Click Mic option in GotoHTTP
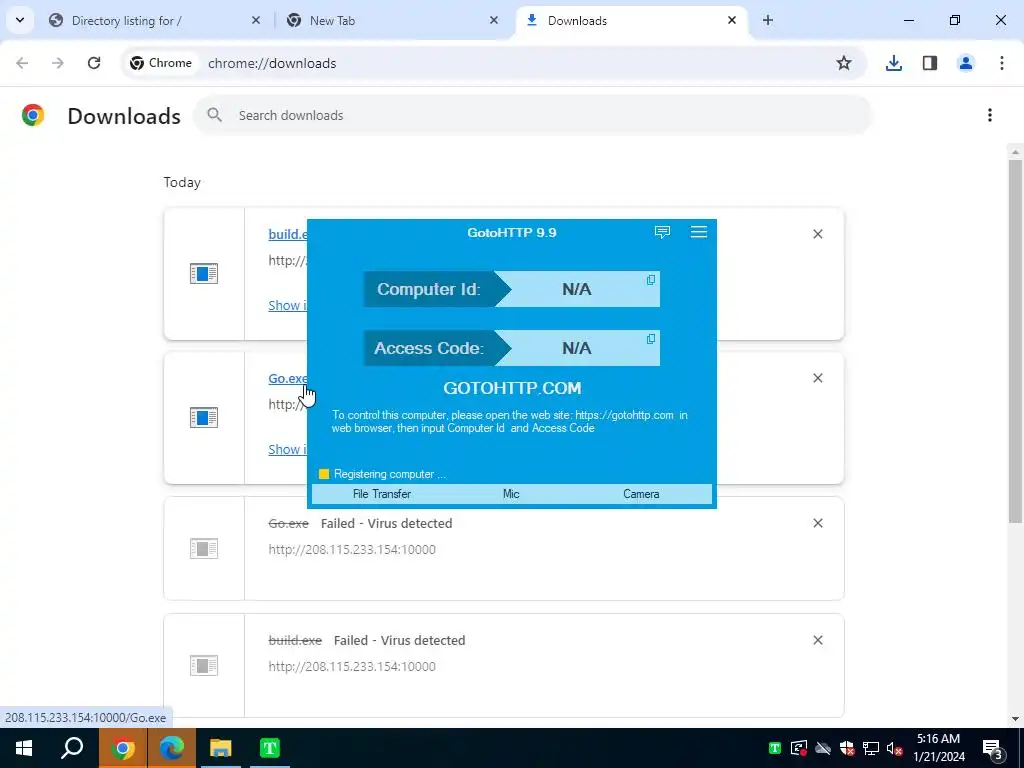 pyautogui.click(x=511, y=494)
